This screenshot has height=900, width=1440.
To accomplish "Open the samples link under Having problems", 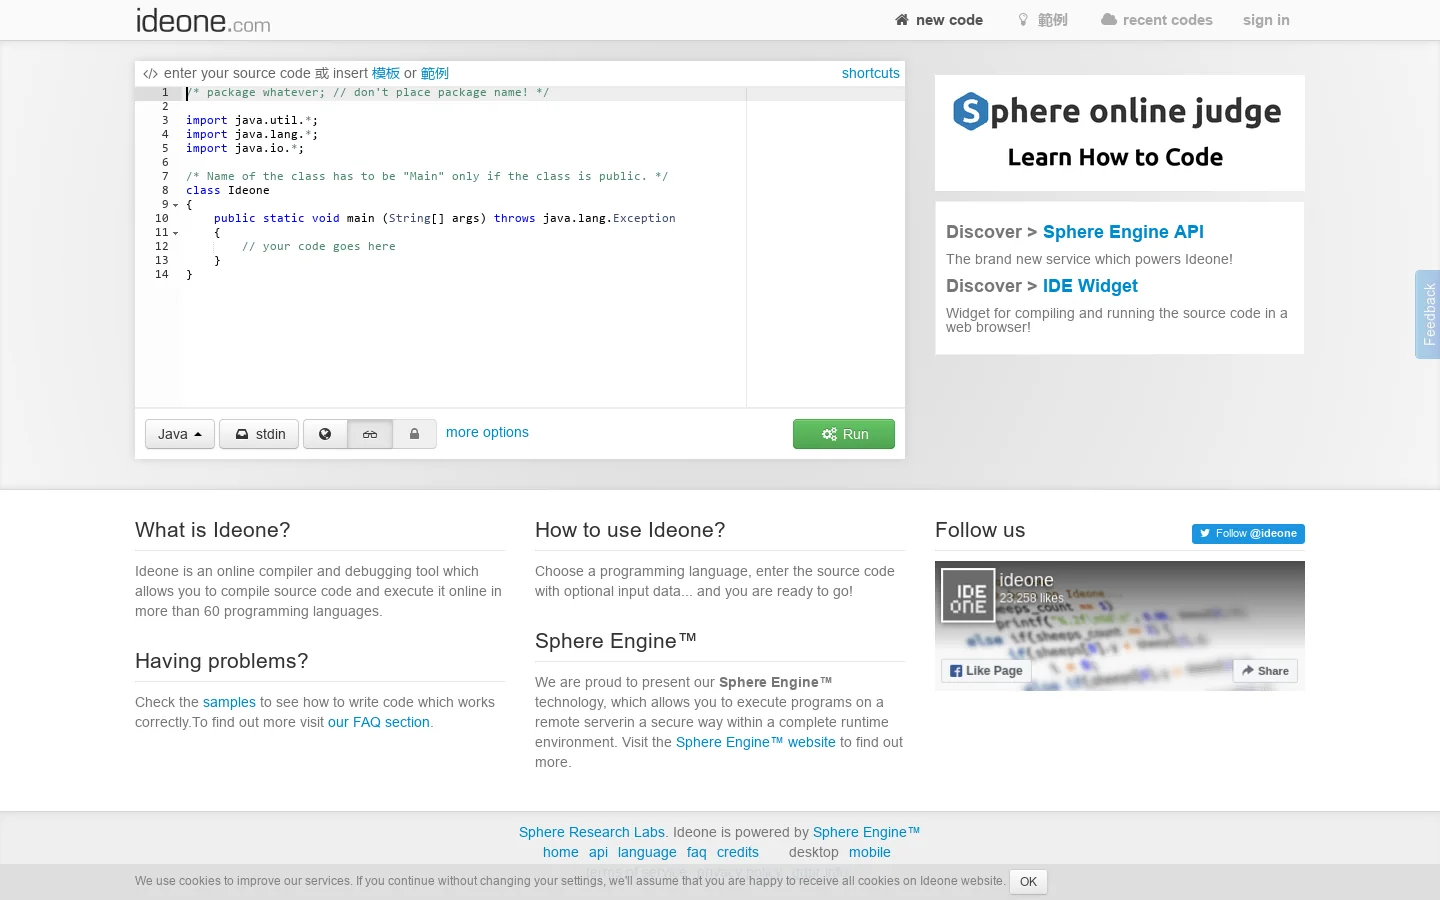I will coord(229,702).
